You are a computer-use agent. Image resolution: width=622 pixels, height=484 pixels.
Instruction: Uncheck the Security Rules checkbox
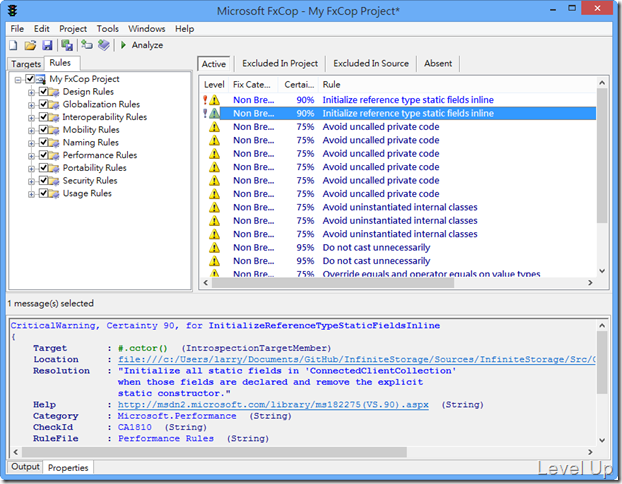coord(43,181)
